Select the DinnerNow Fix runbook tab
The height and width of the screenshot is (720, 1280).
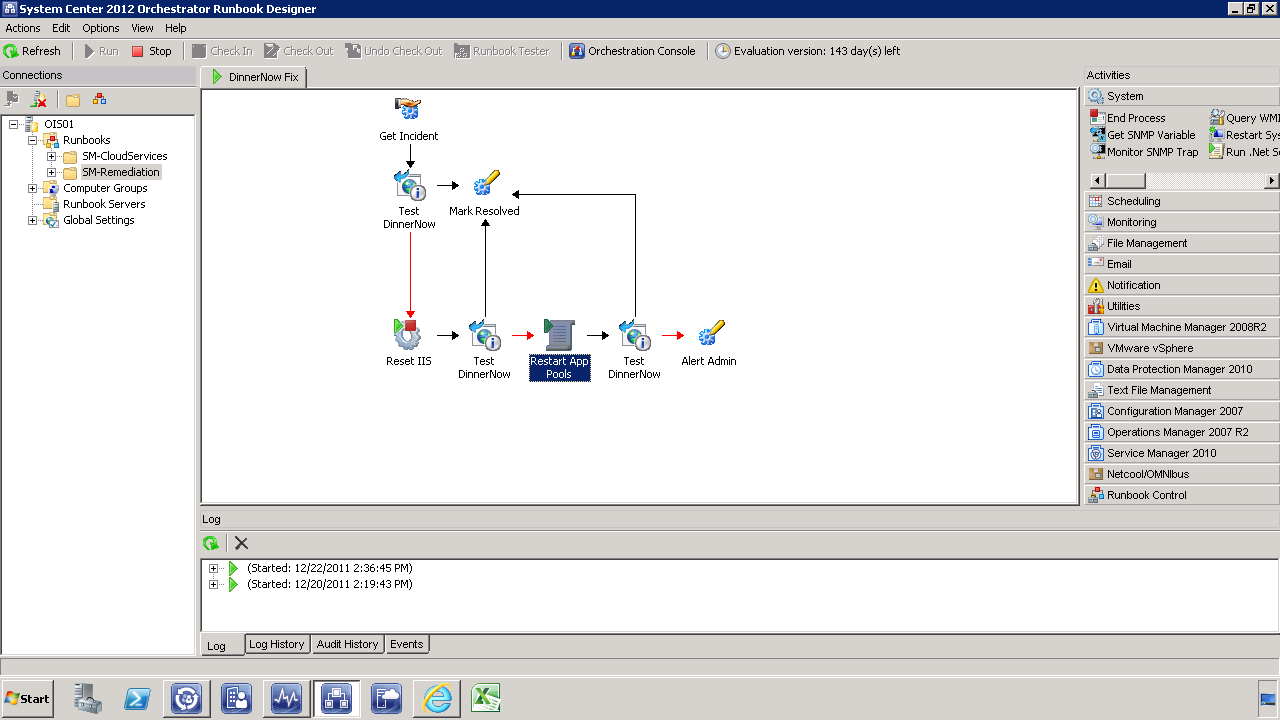[254, 77]
